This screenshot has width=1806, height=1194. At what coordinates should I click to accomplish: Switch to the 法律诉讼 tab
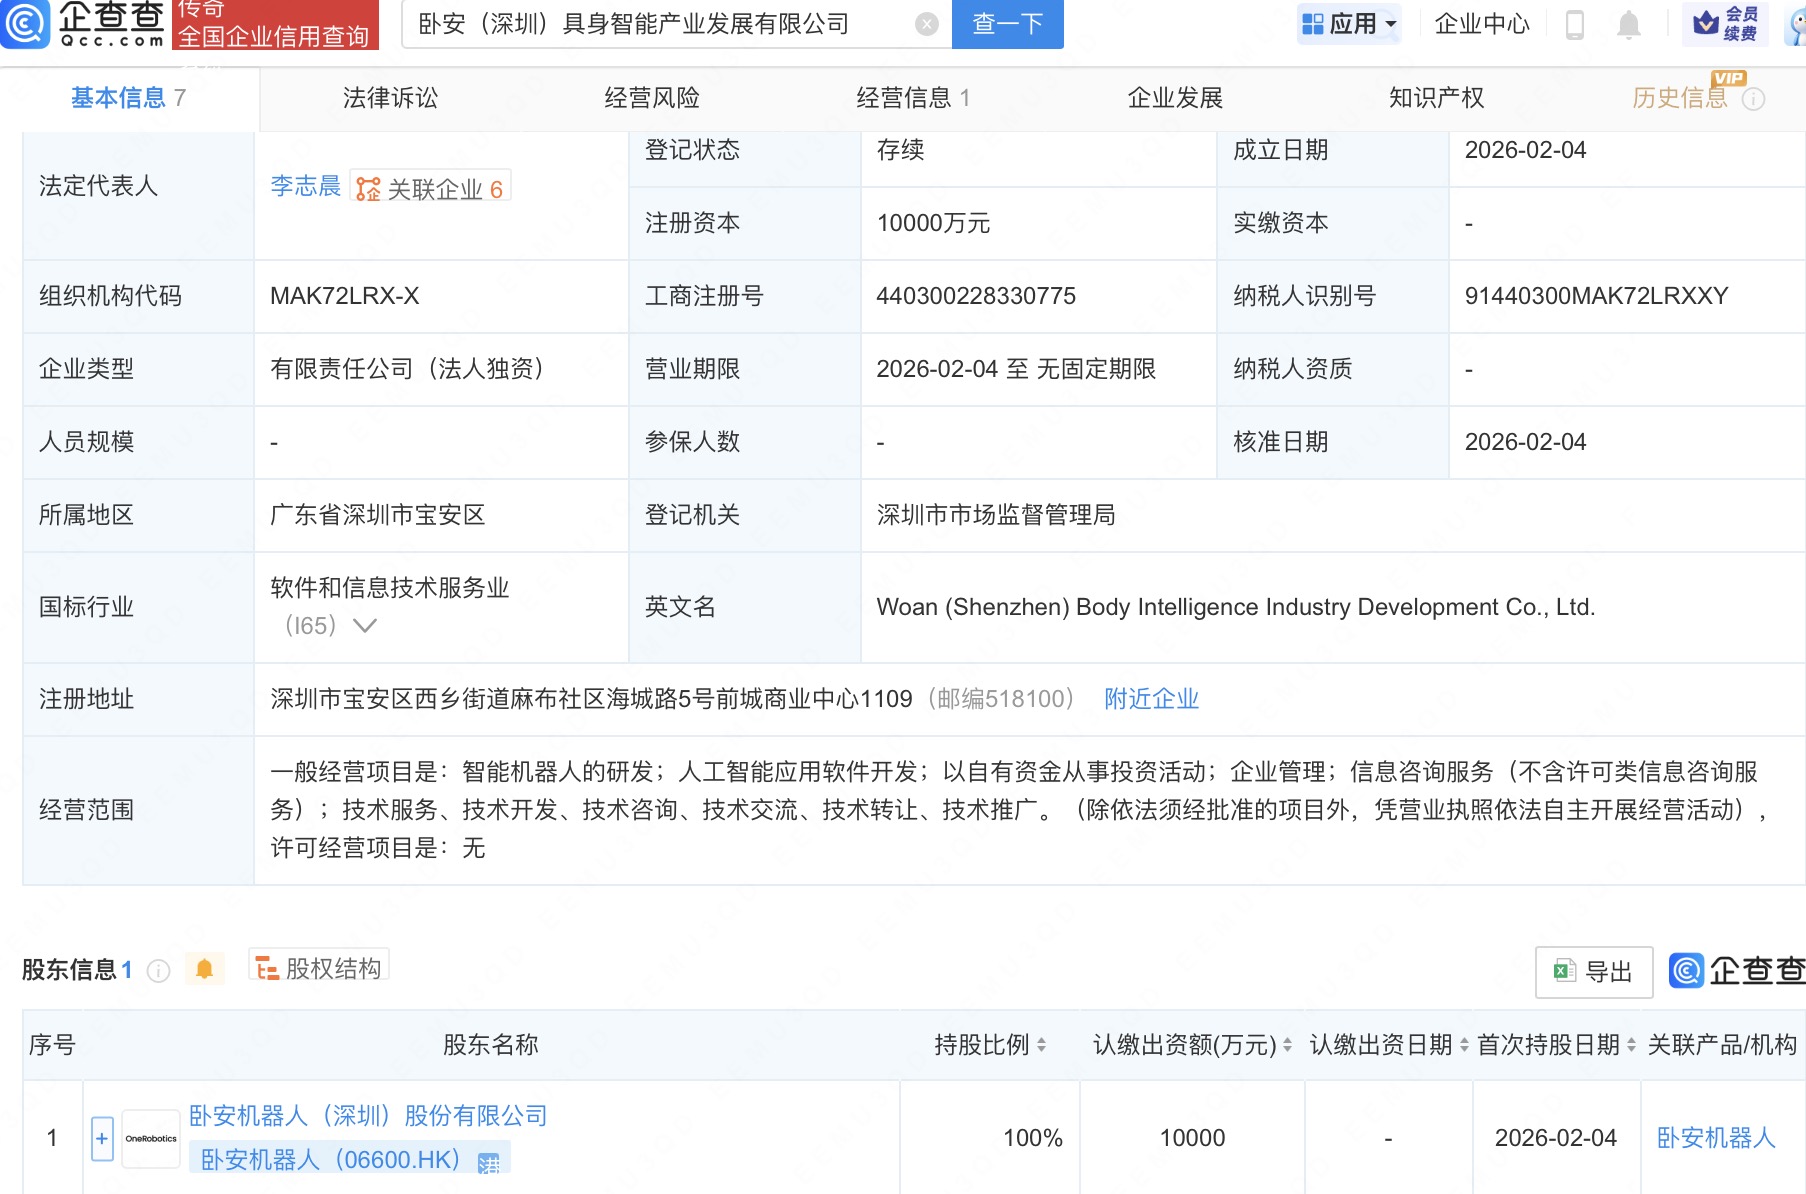pyautogui.click(x=390, y=98)
